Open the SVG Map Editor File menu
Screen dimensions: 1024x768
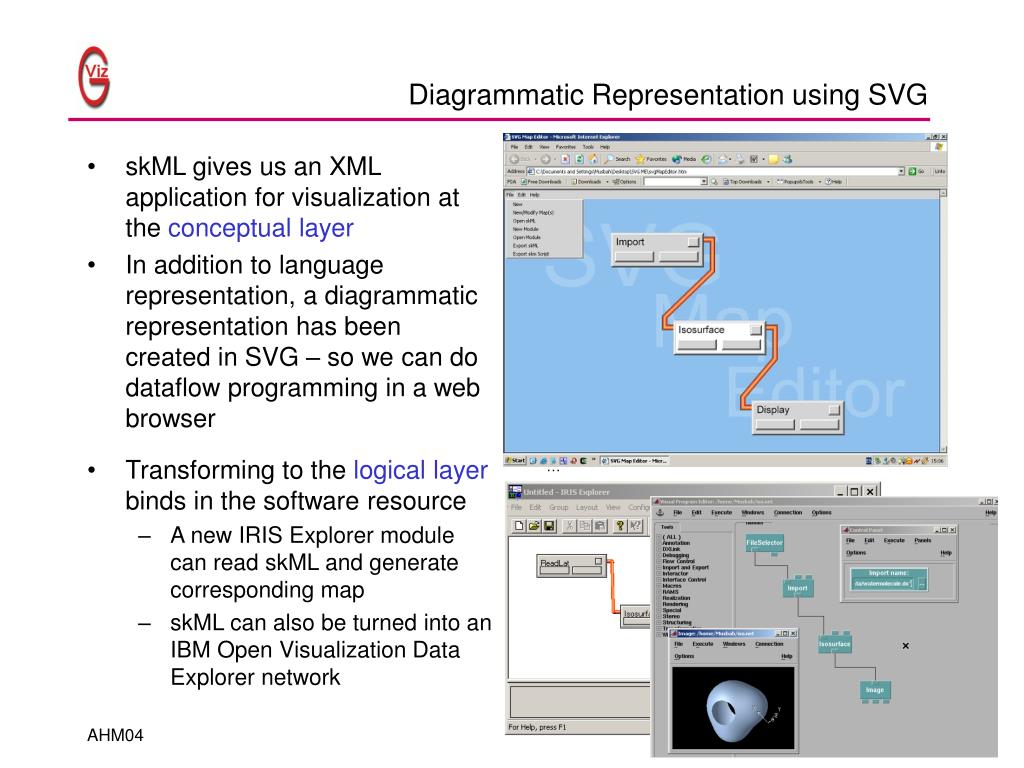point(510,195)
